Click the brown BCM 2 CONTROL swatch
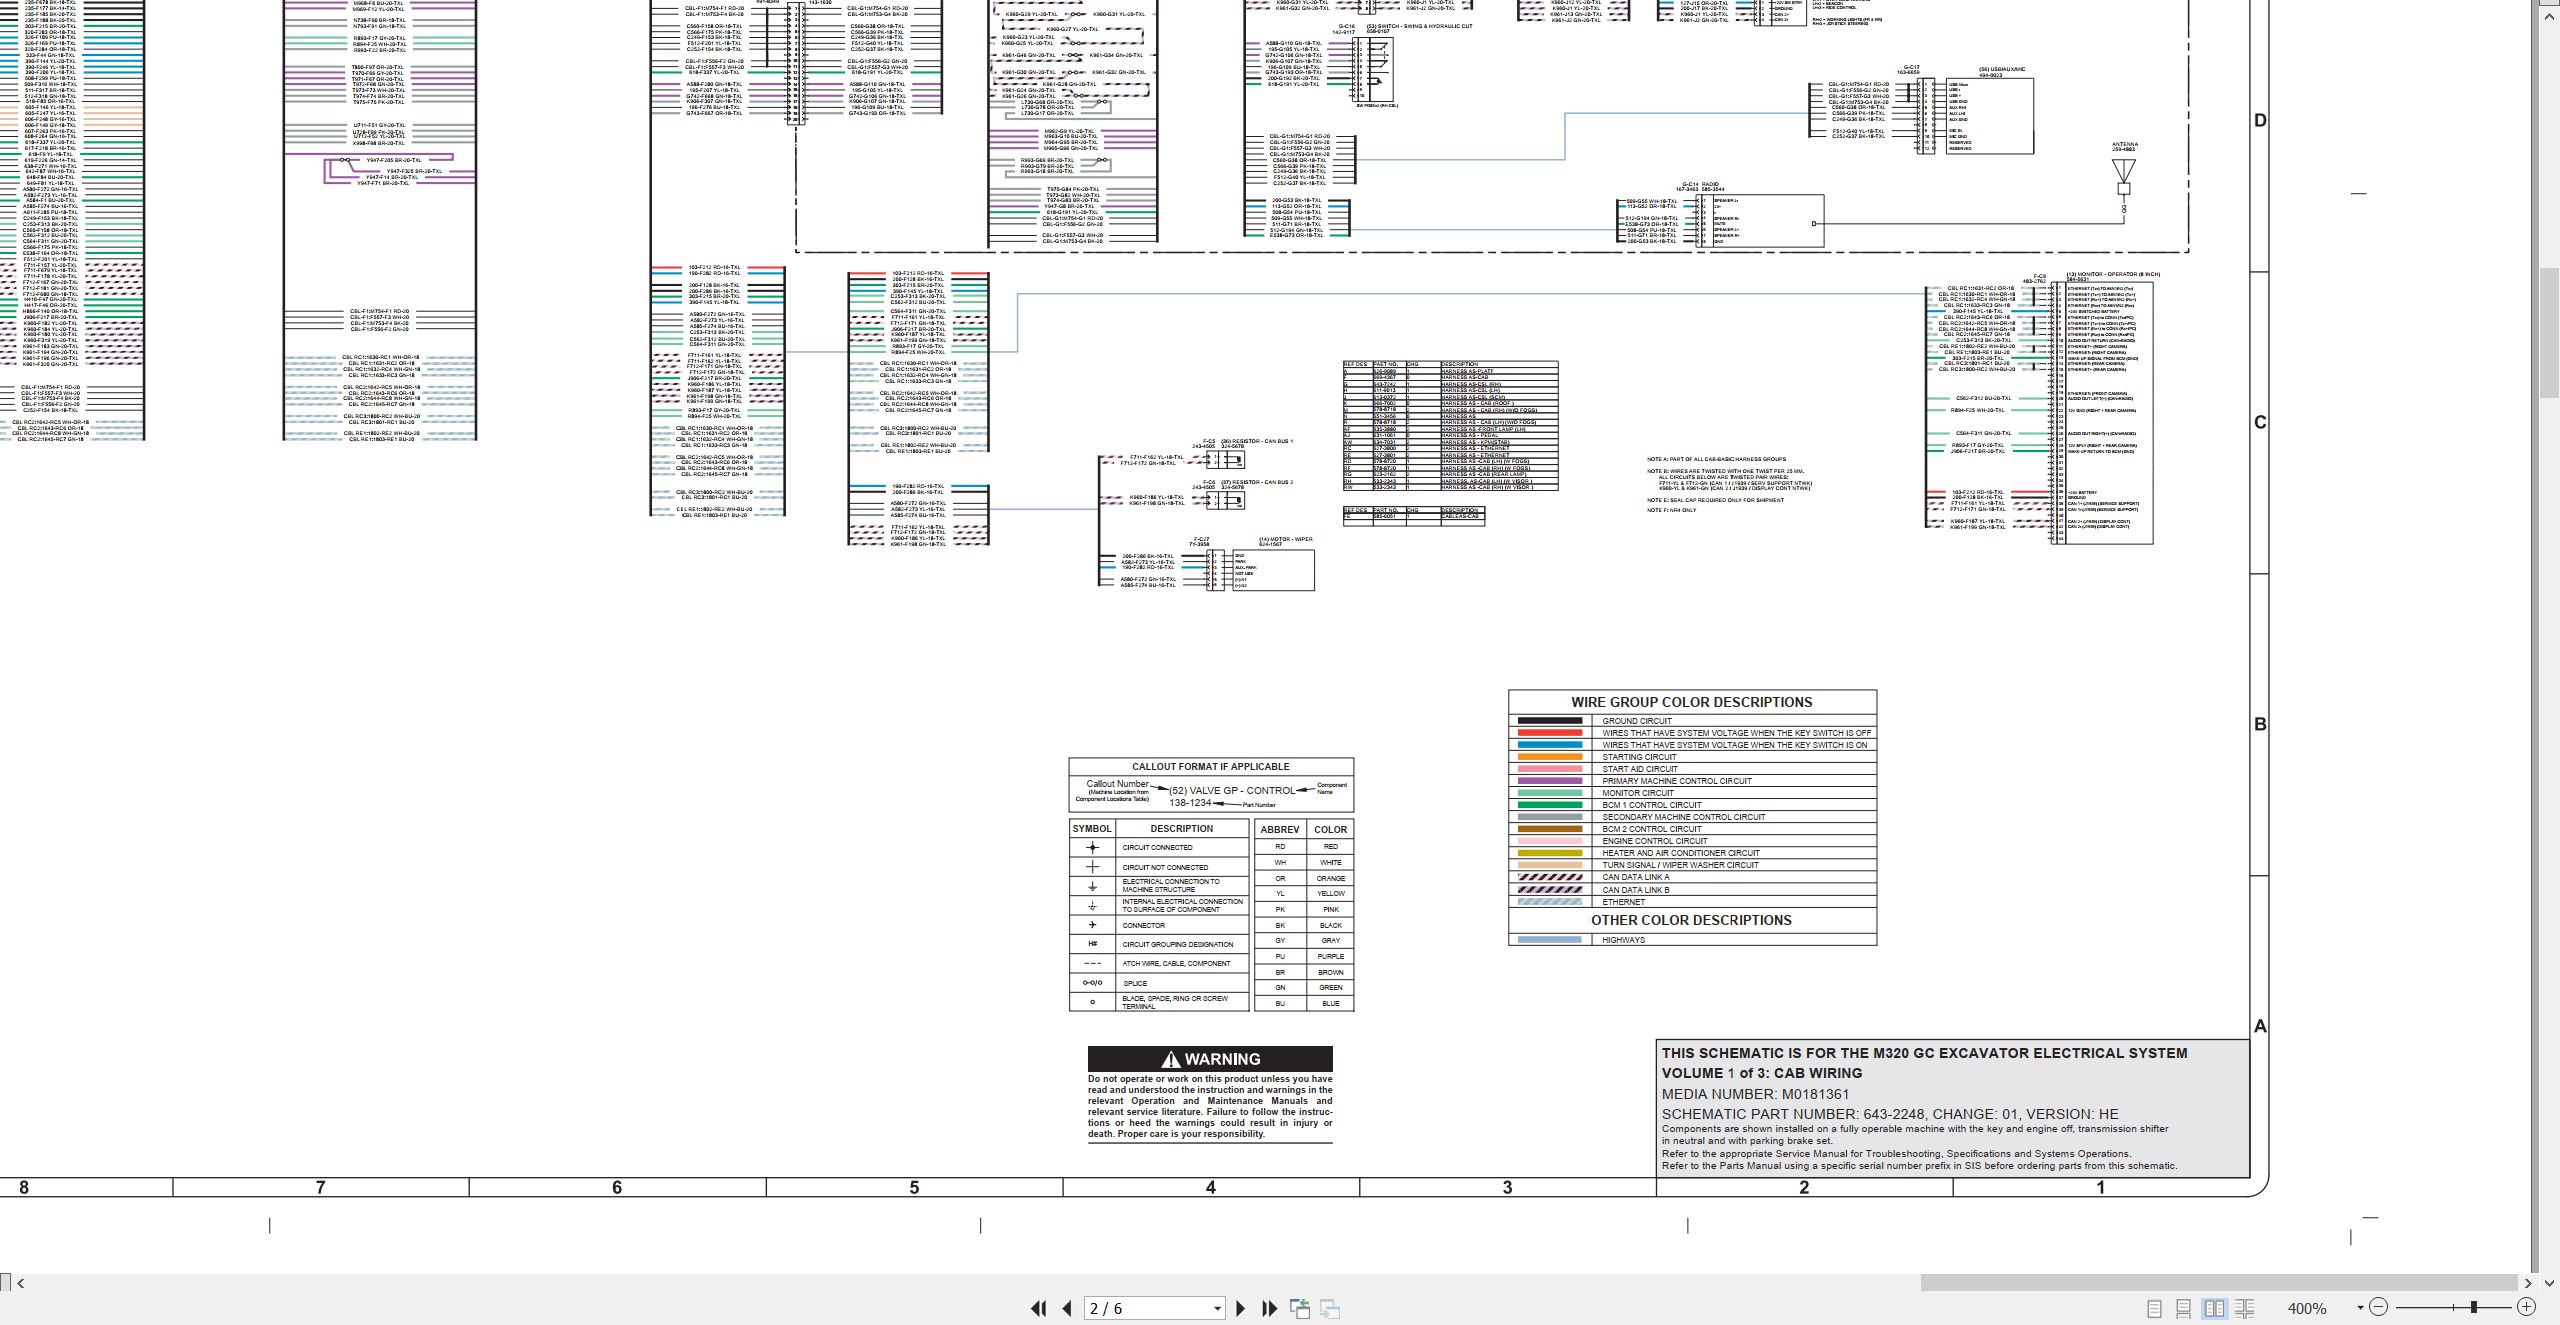 [x=1549, y=829]
